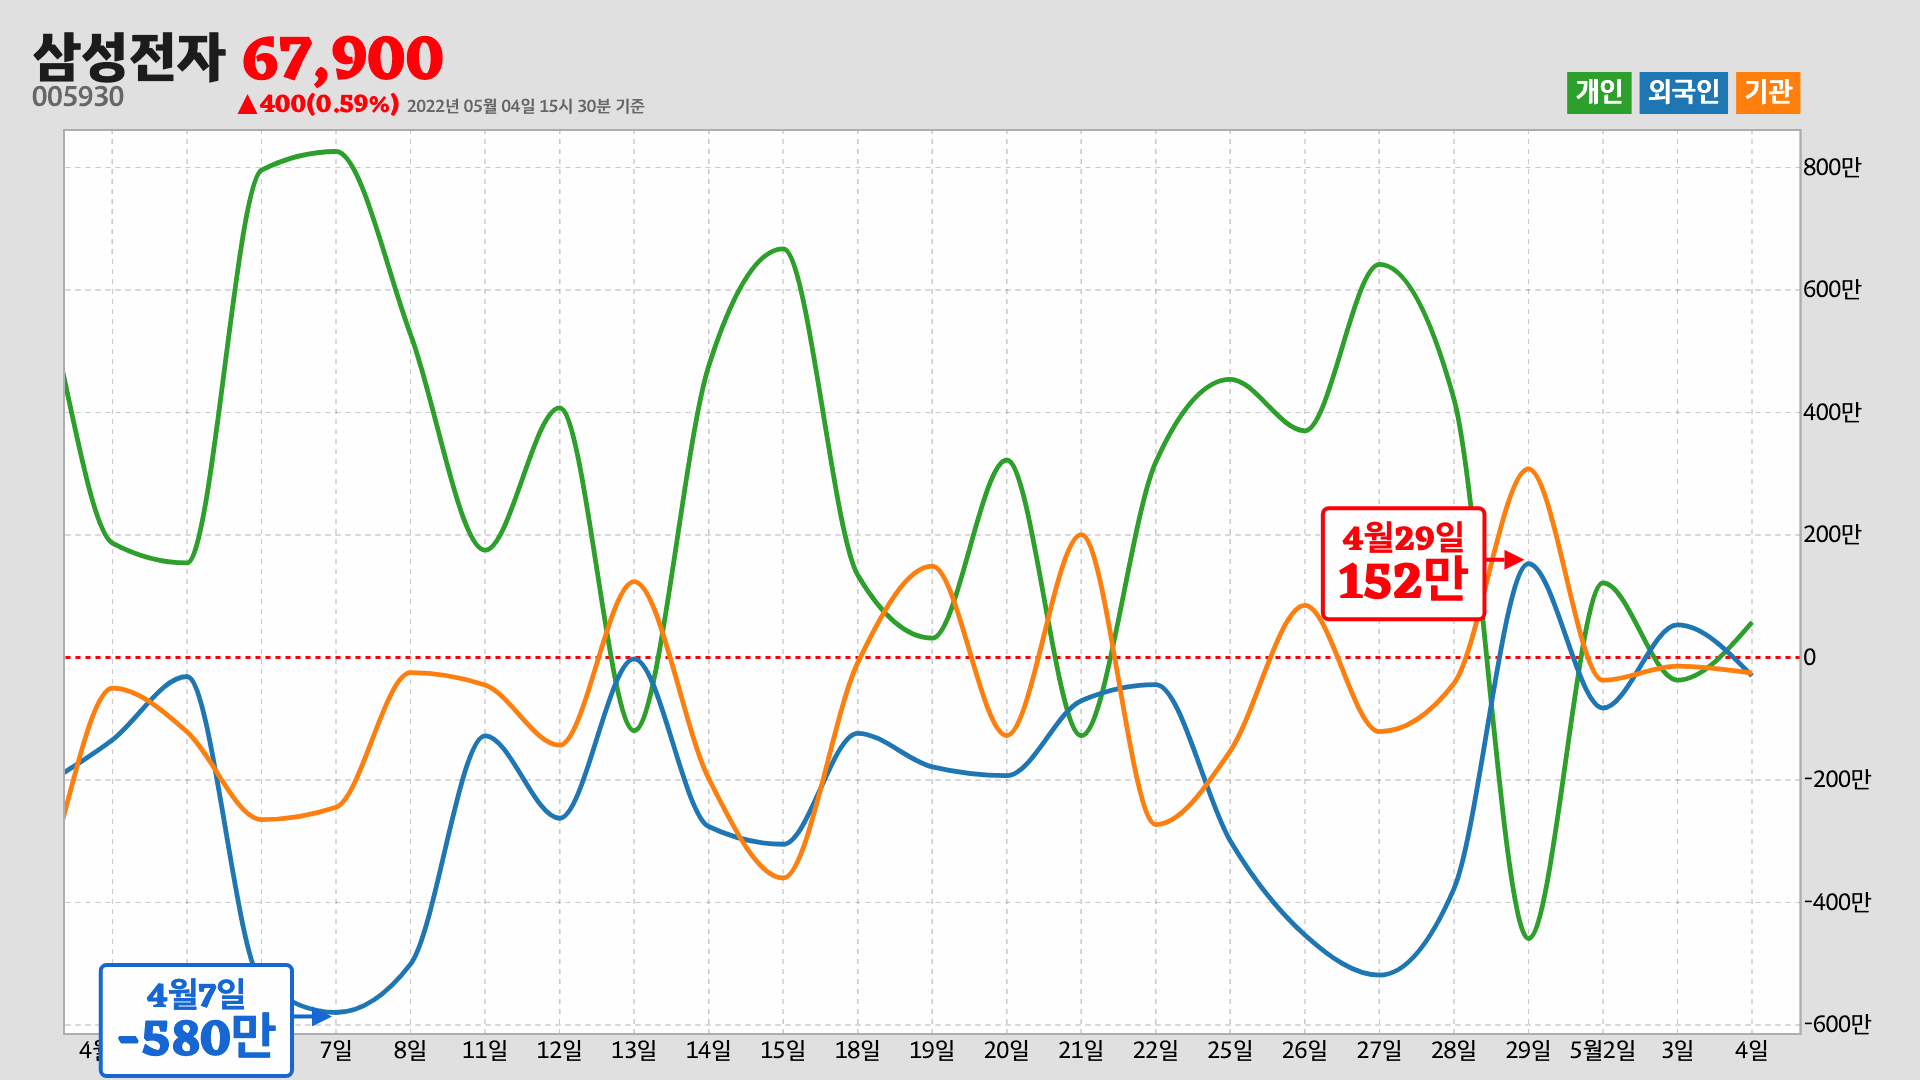Click the 27일 x-axis label
1920x1080 pixels.
tap(1379, 1050)
